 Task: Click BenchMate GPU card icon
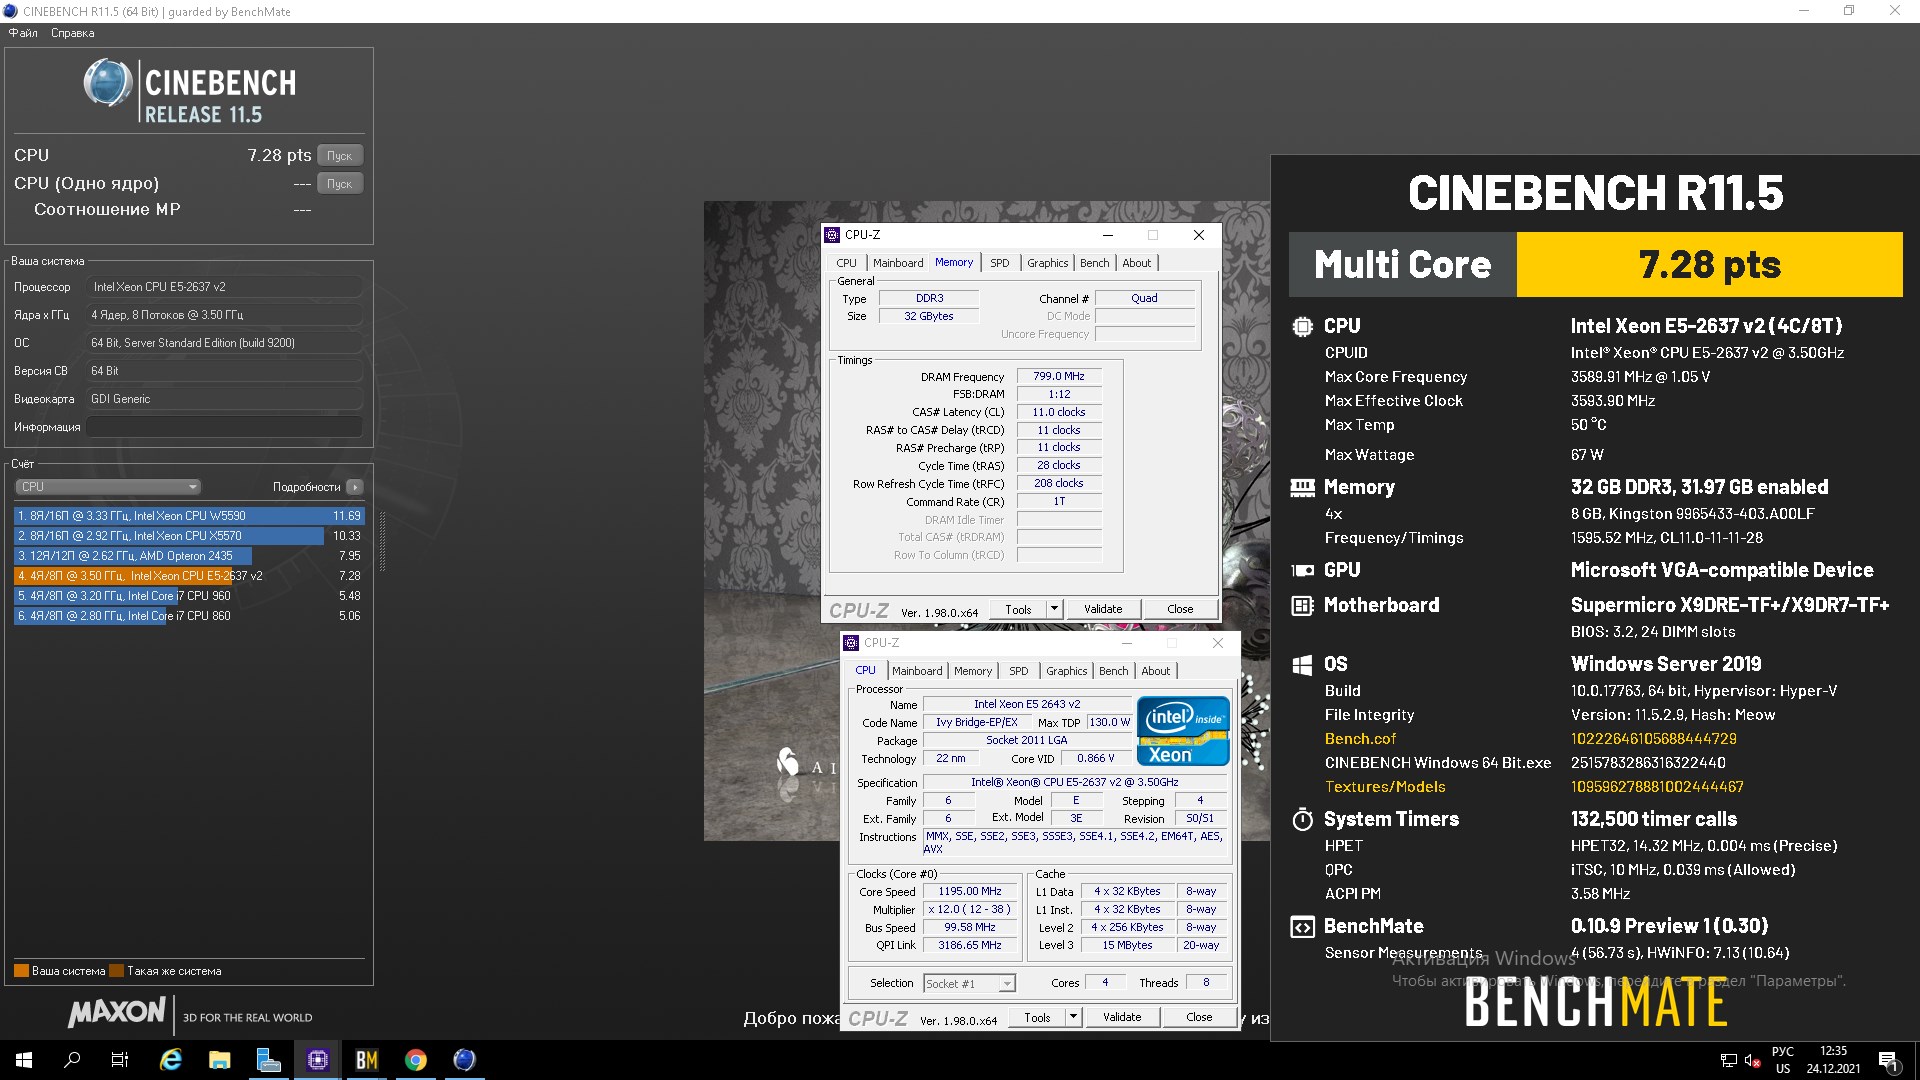pyautogui.click(x=1302, y=571)
